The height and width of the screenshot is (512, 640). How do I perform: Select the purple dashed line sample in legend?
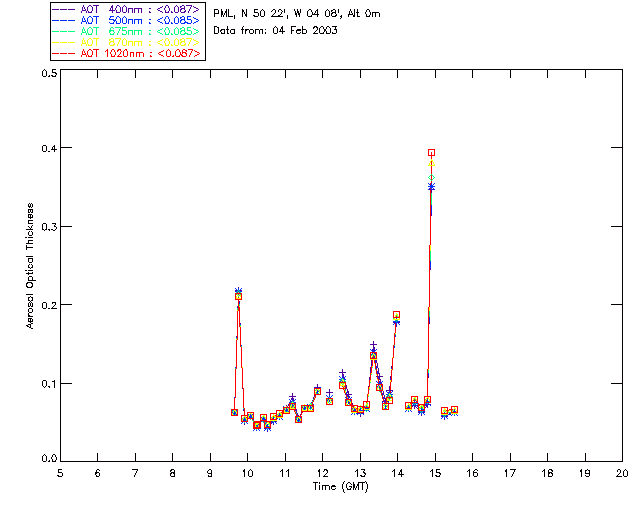coord(64,9)
